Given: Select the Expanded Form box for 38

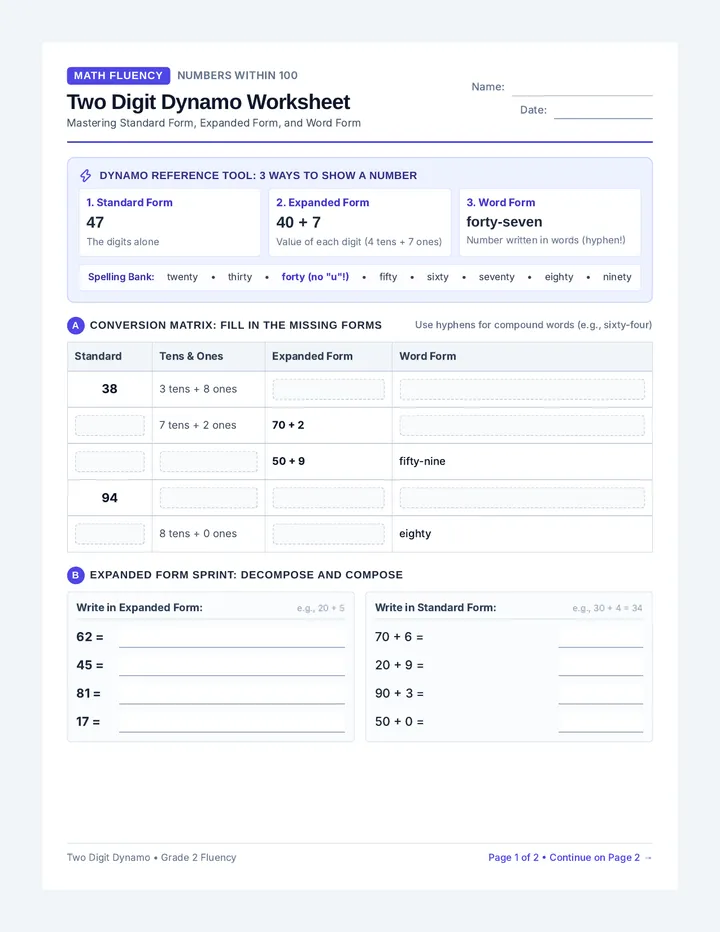Looking at the screenshot, I should pyautogui.click(x=328, y=389).
